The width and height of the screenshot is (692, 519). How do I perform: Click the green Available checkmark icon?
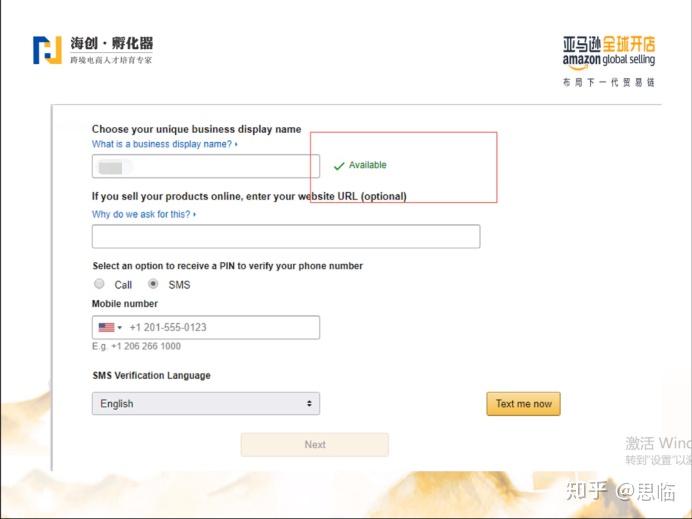339,166
